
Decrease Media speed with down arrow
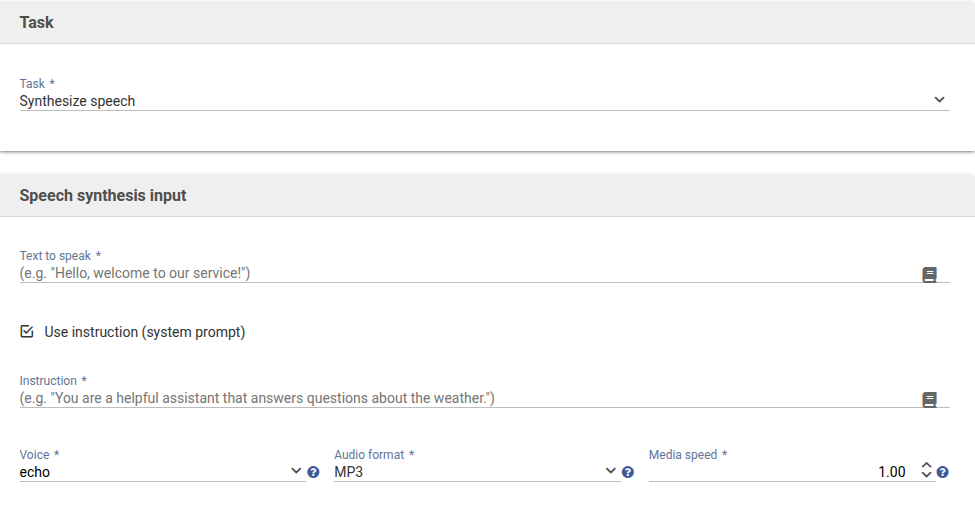coord(926,476)
